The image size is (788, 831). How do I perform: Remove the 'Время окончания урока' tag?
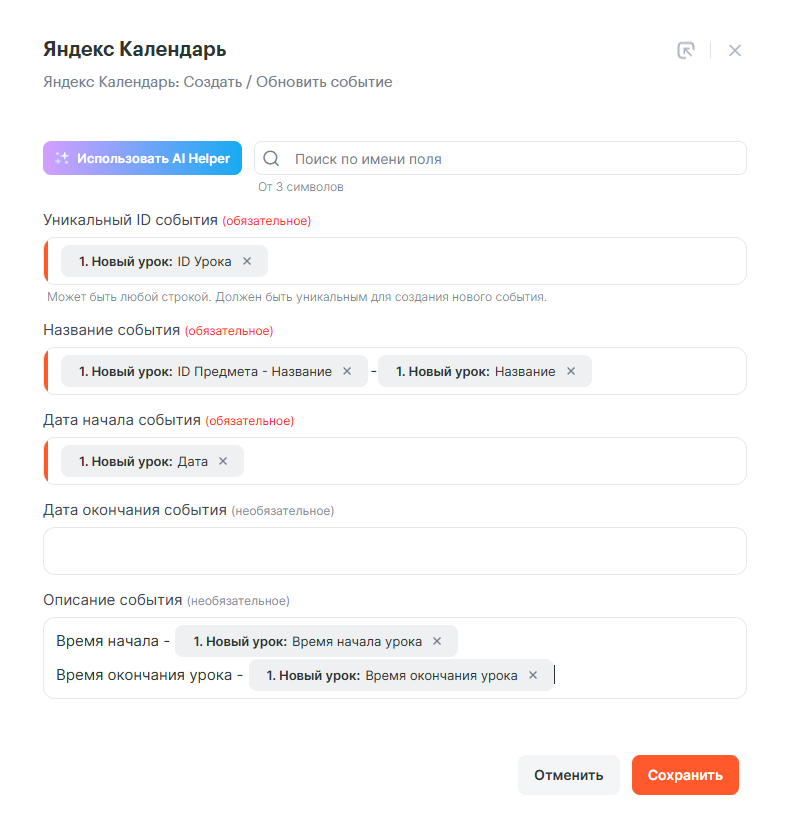533,675
